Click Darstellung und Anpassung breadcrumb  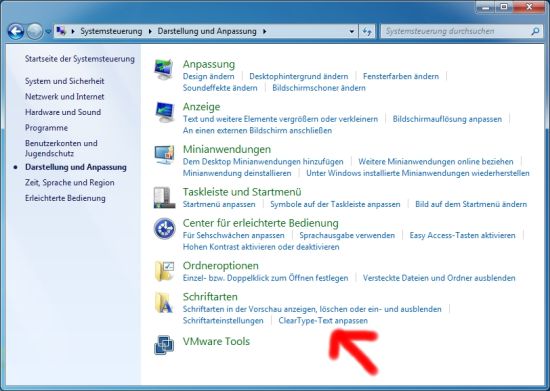tap(207, 31)
